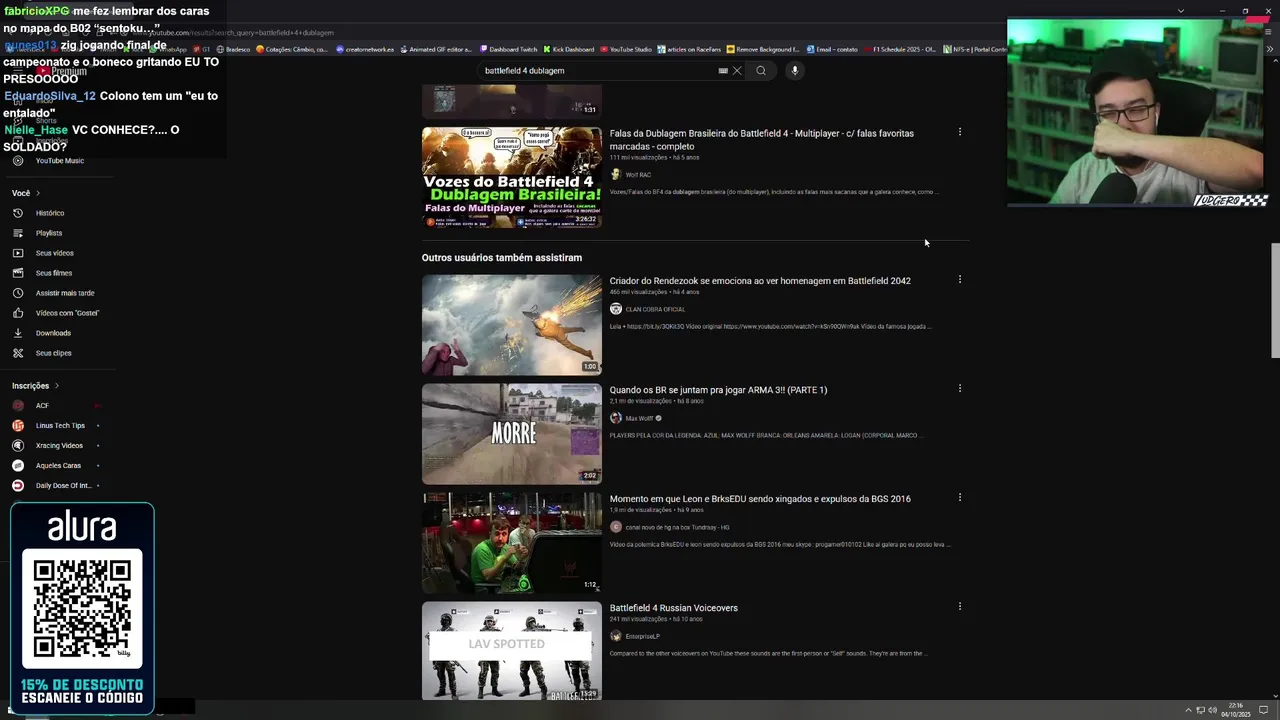Open Assistir mais tarde clock icon

click(18, 293)
